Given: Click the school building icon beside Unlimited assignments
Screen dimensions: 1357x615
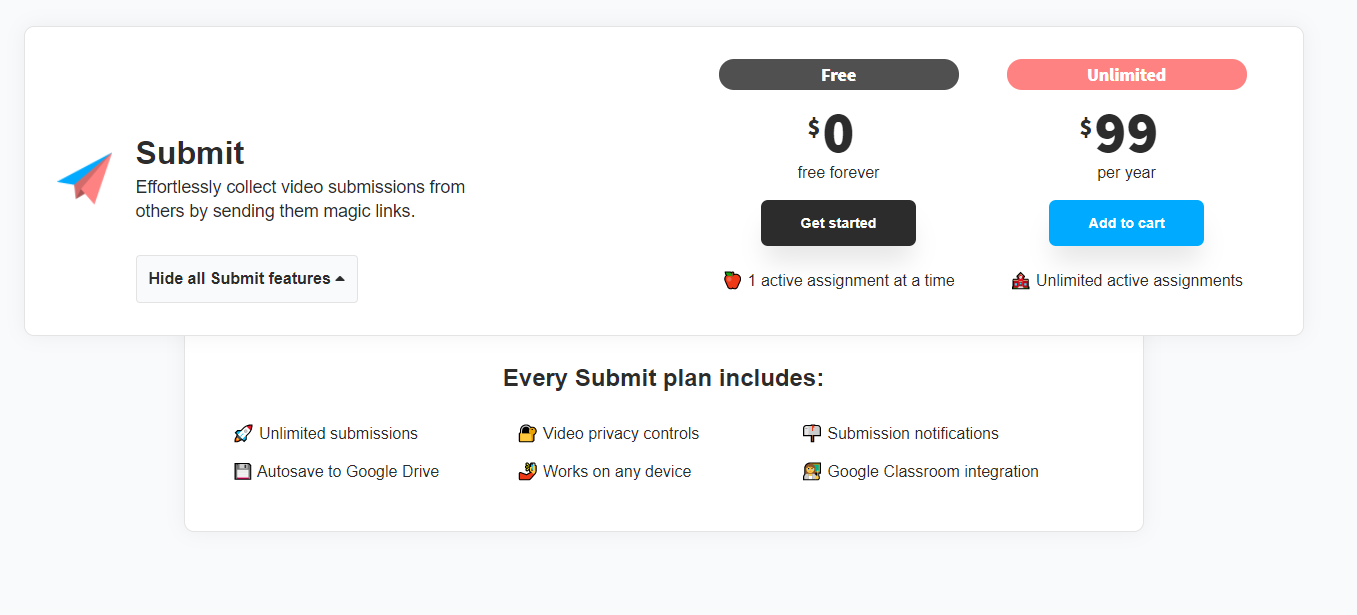Looking at the screenshot, I should tap(1020, 281).
